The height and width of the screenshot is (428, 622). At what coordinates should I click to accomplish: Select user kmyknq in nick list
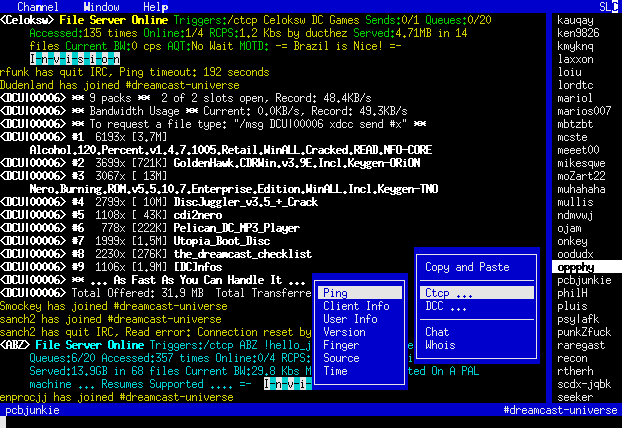pyautogui.click(x=575, y=46)
